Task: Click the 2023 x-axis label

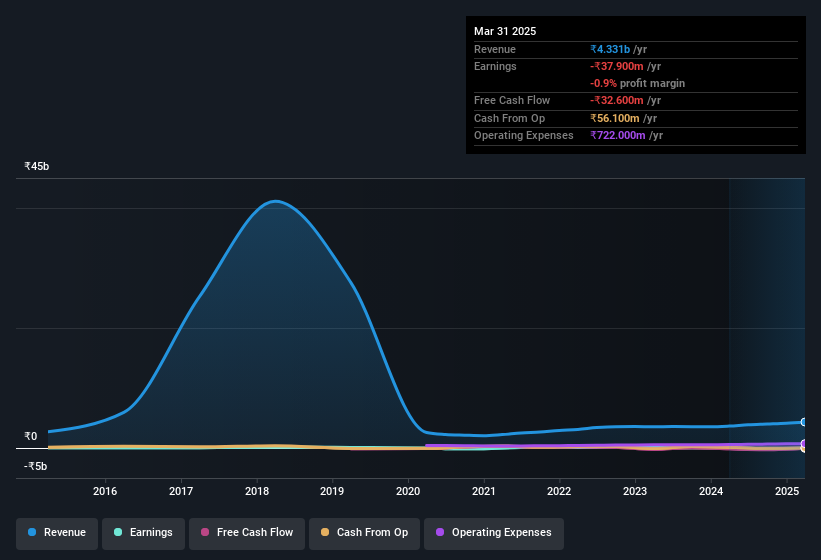Action: [x=635, y=491]
